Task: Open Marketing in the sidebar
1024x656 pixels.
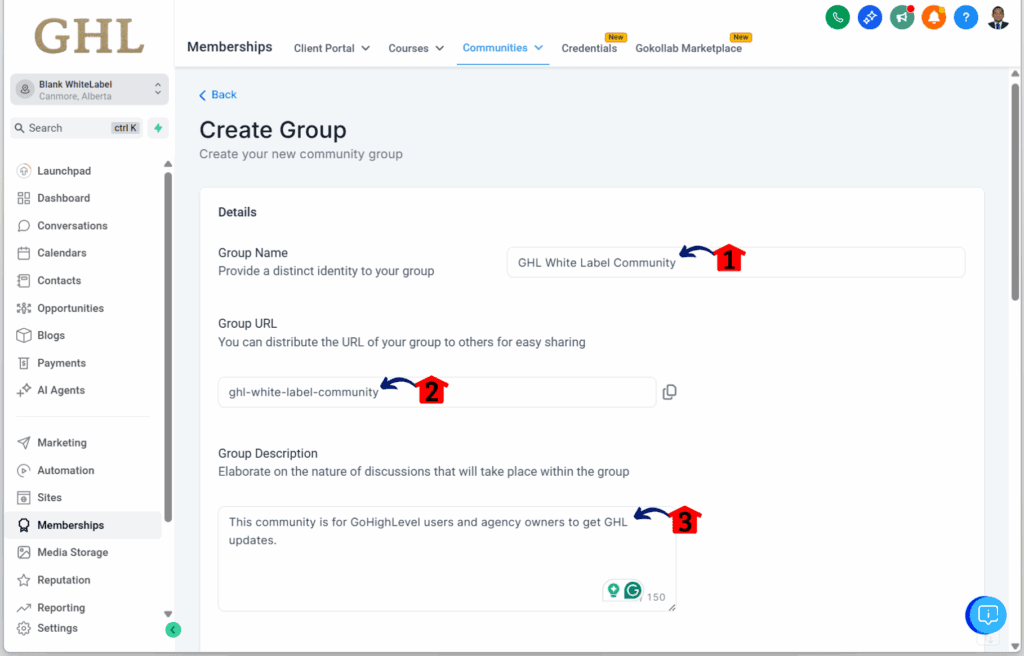Action: (52, 442)
